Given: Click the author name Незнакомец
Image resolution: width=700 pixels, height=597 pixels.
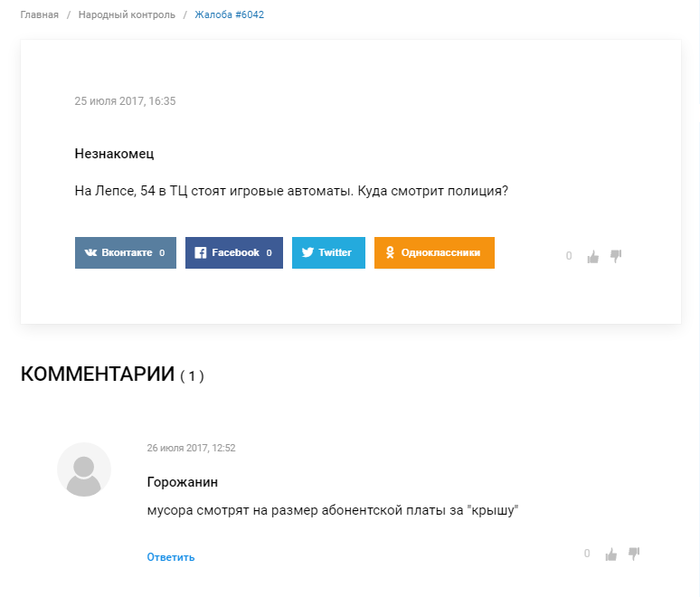Looking at the screenshot, I should click(114, 154).
